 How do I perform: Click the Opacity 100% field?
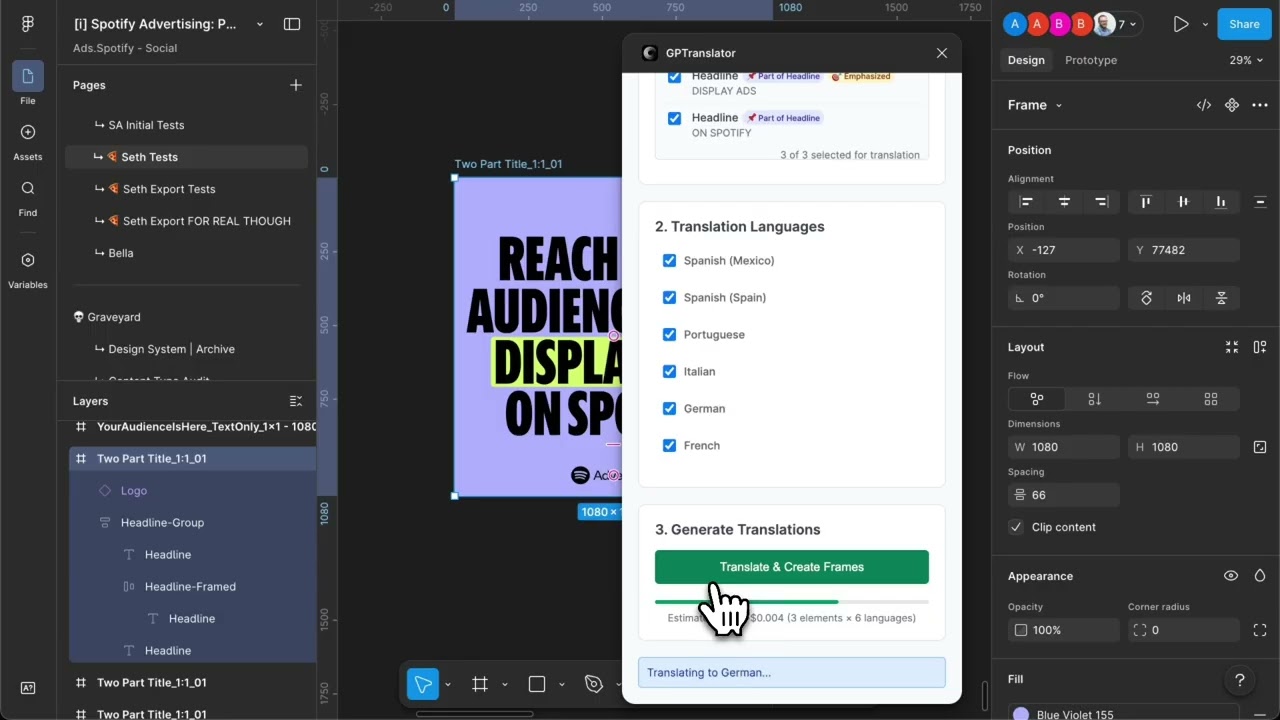(1064, 630)
